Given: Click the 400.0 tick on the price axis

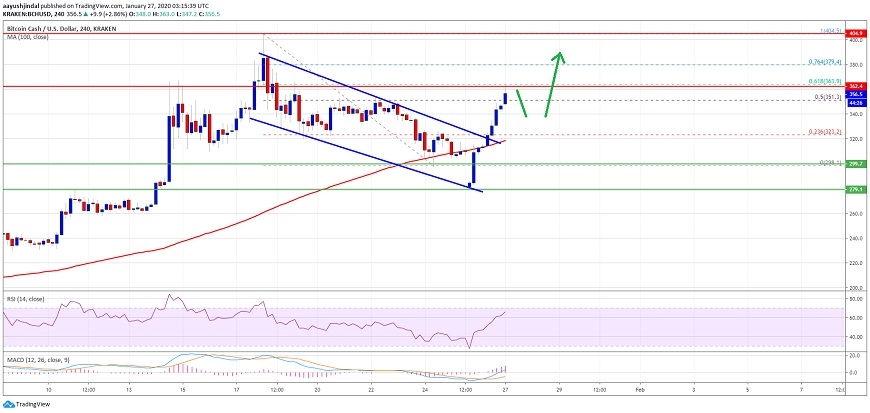Looking at the screenshot, I should click(854, 41).
